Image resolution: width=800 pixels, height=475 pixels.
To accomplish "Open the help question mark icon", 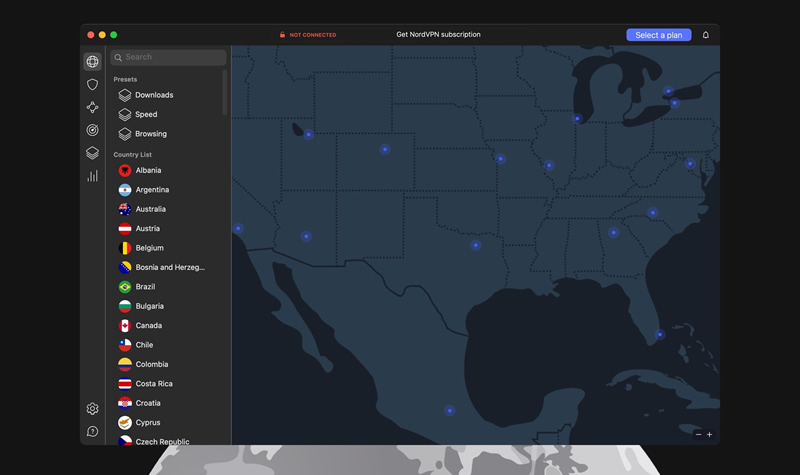I will 92,432.
